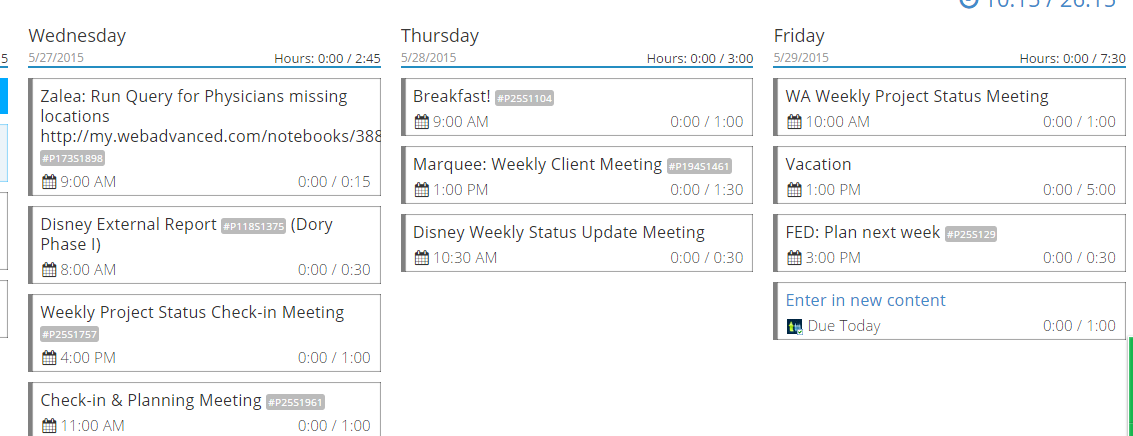Select the #P118S1375 tag on Disney External Report
Screen dimensions: 1133x436
[x=253, y=226]
